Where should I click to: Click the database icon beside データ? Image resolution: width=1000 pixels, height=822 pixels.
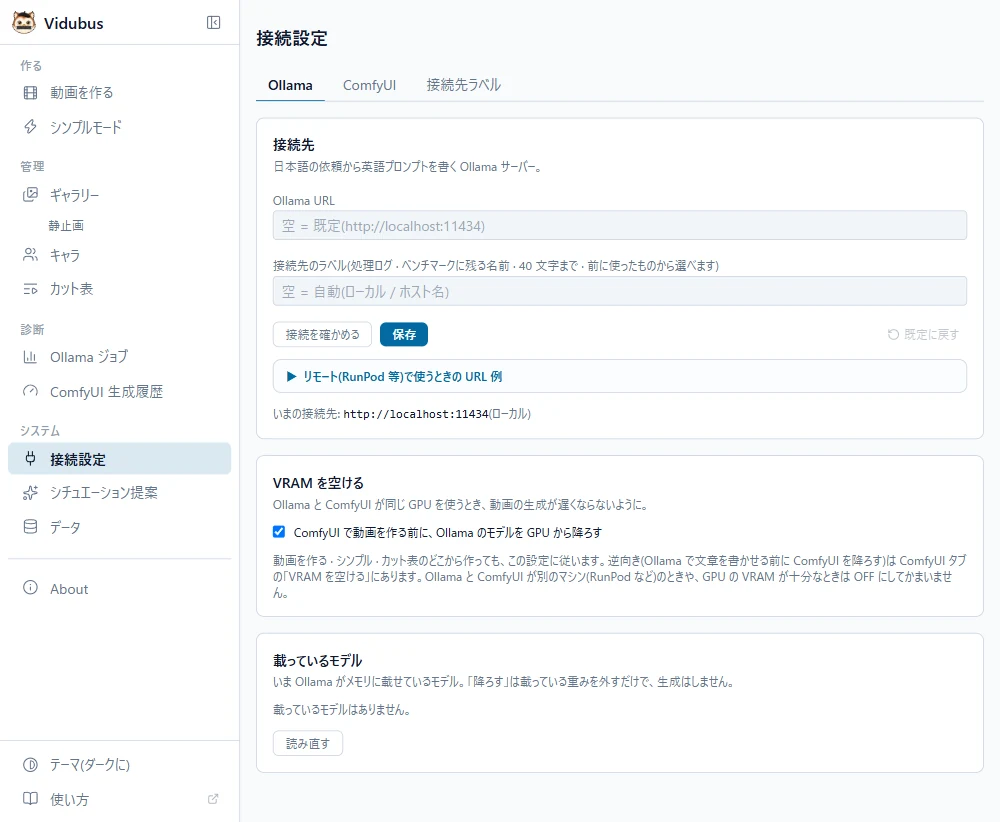30,527
